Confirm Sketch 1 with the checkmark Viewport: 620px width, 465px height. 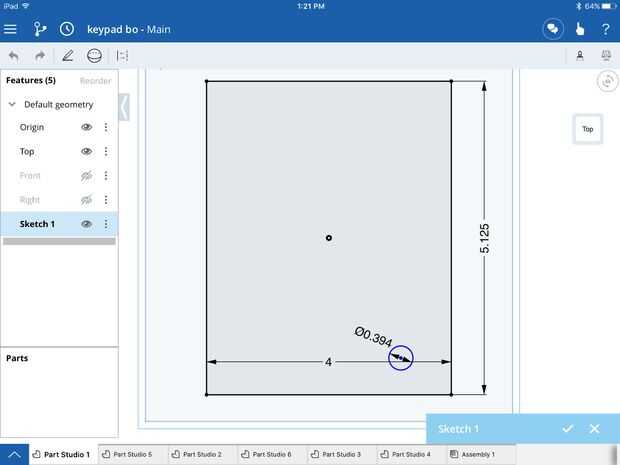[x=568, y=429]
